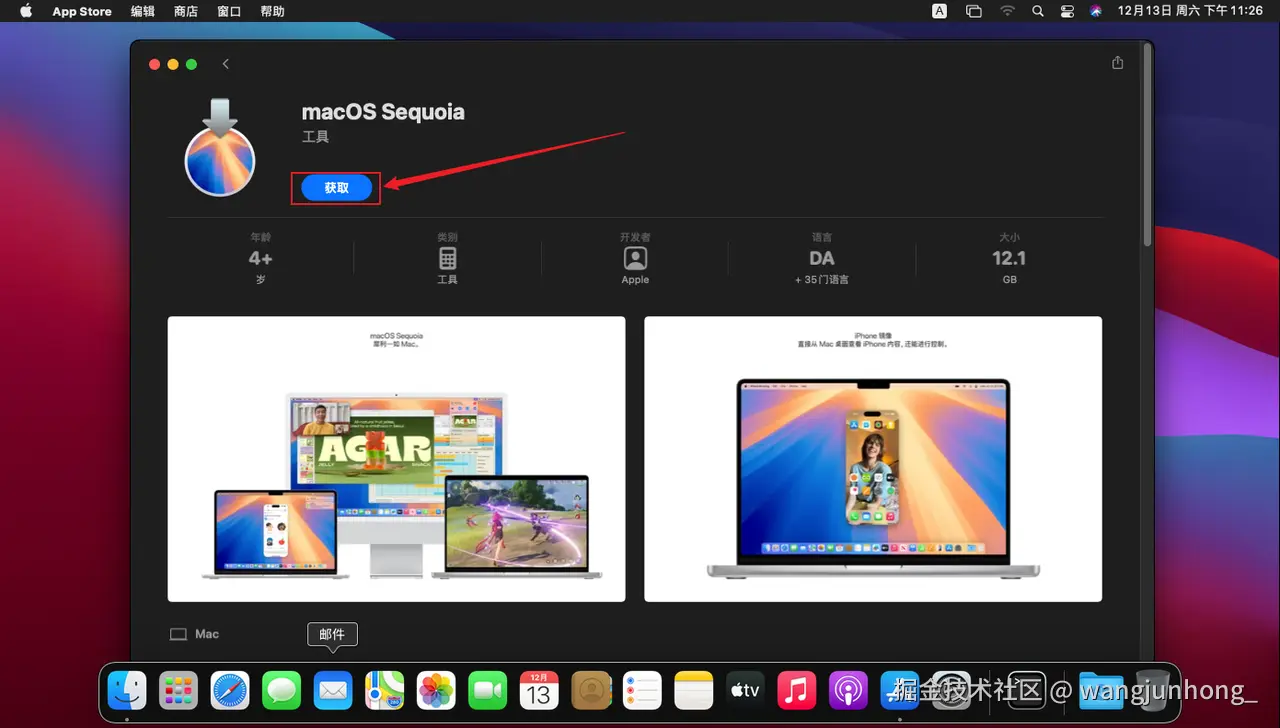Launch Apple TV from the Dock

[x=745, y=690]
